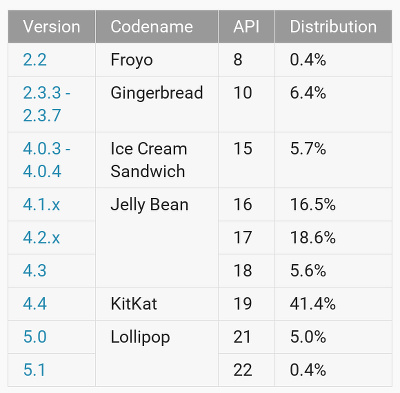The height and width of the screenshot is (393, 400).
Task: Select the Version column header
Action: [52, 27]
